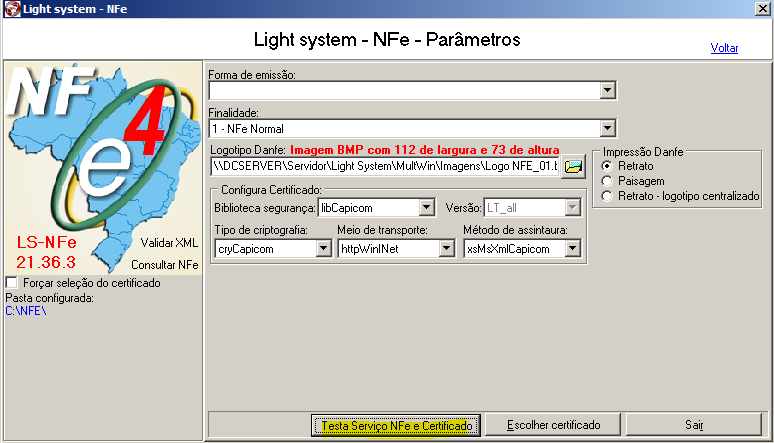Click the Validar XML link
The image size is (774, 443).
click(x=169, y=243)
